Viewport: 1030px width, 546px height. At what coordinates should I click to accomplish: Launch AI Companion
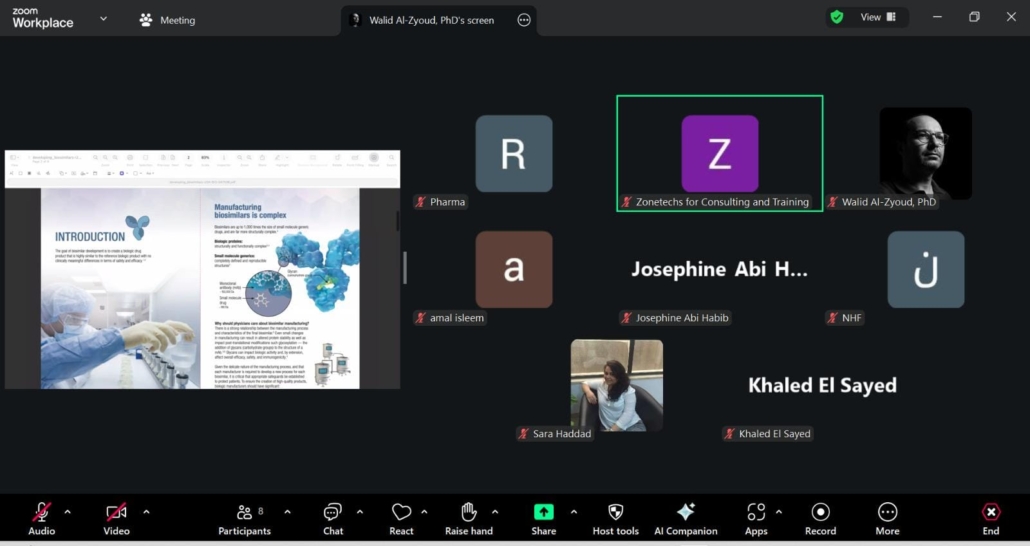(x=685, y=518)
